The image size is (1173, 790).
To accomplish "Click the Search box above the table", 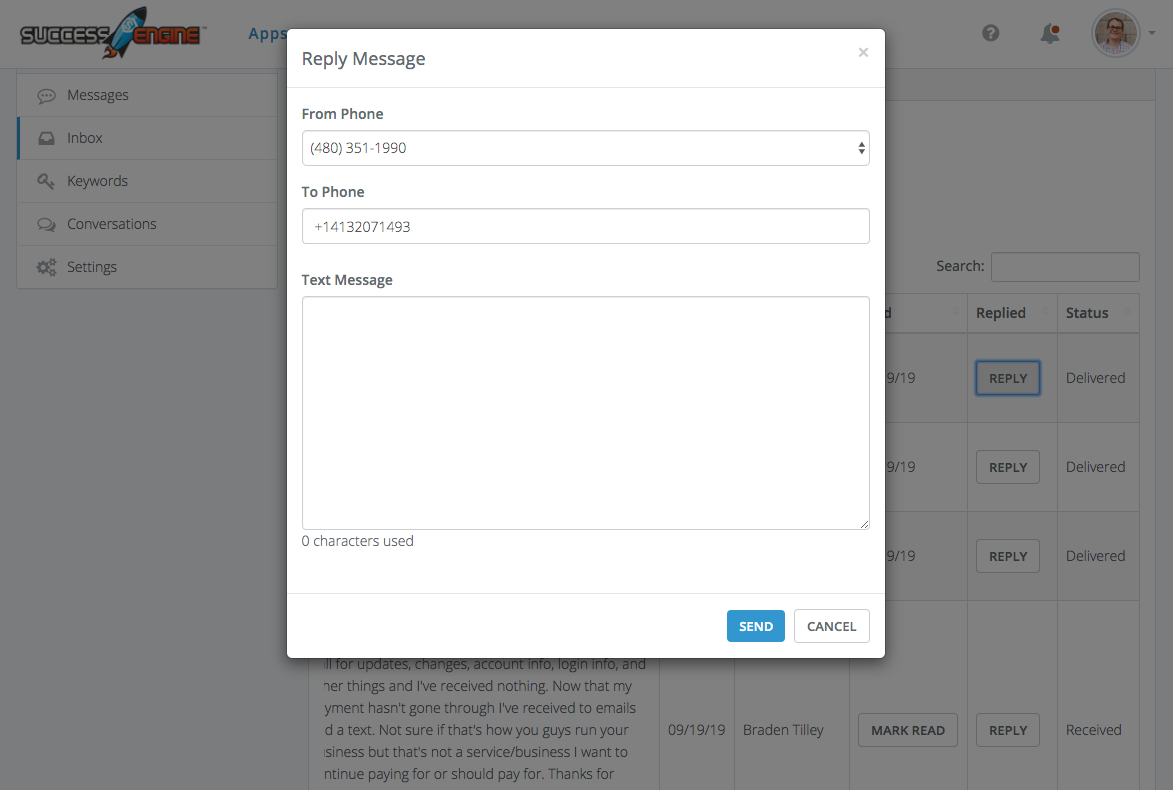I will point(1064,267).
